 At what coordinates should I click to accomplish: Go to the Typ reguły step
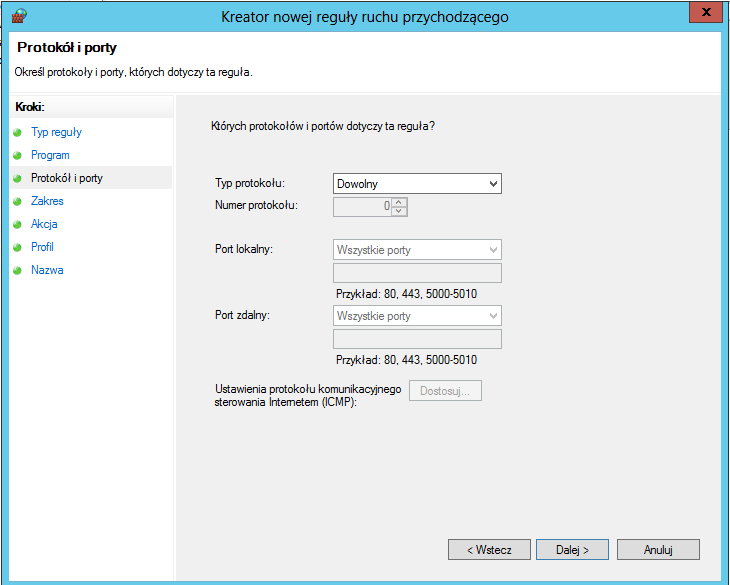pos(56,132)
